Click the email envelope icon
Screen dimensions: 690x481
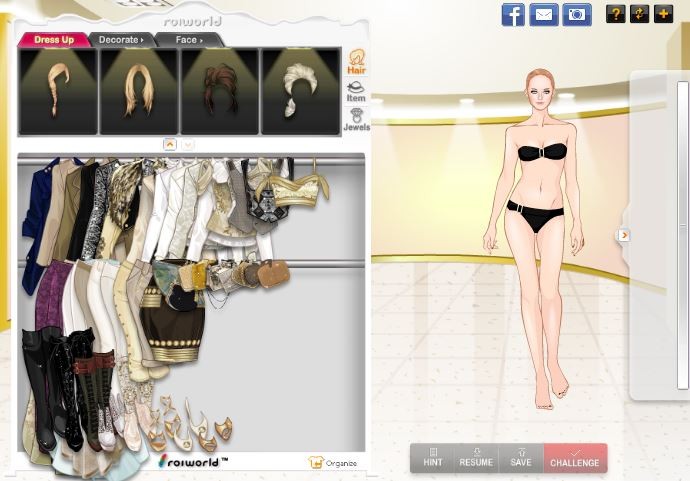[544, 14]
